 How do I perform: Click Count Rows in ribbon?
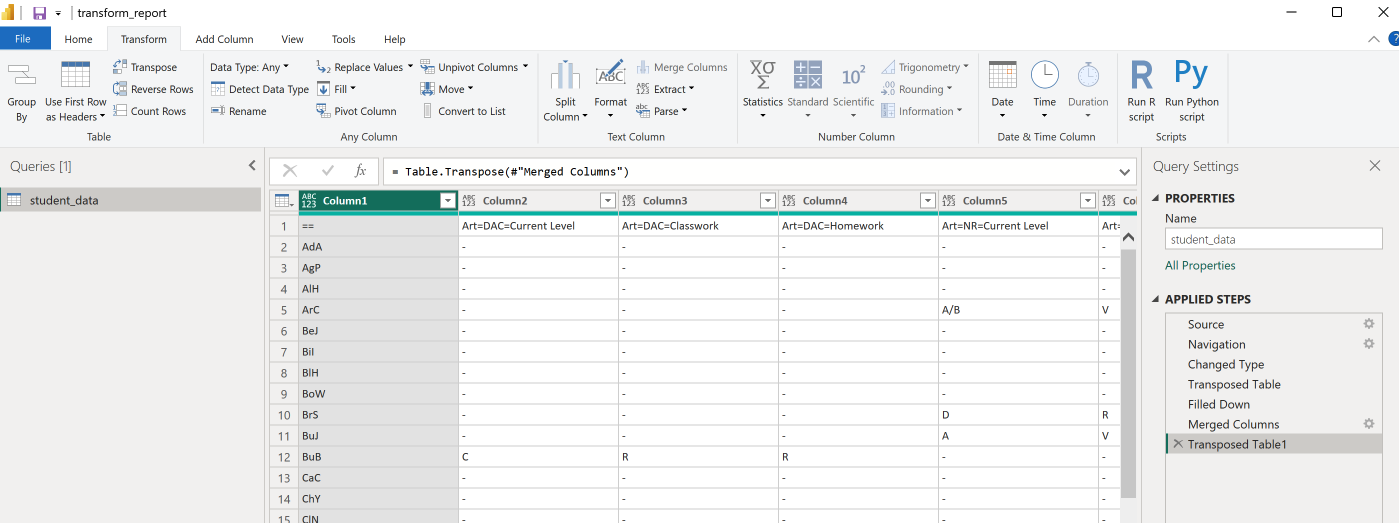pyautogui.click(x=149, y=111)
